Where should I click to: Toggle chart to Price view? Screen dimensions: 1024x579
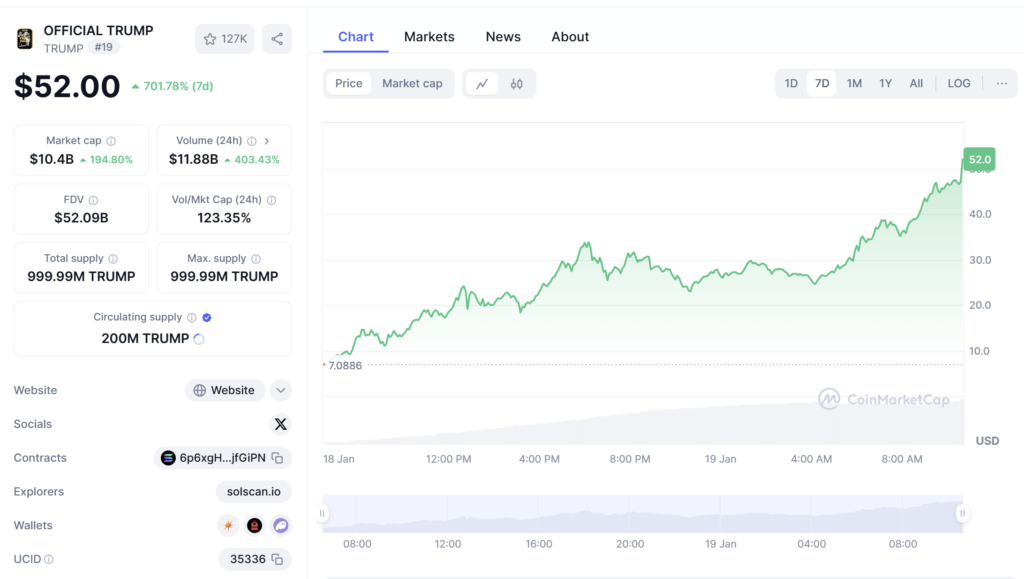point(349,84)
